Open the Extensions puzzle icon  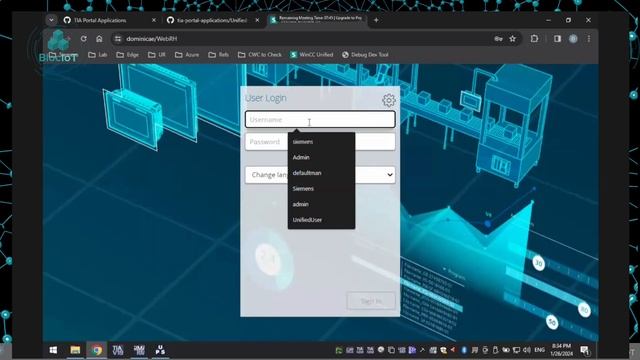tap(534, 39)
